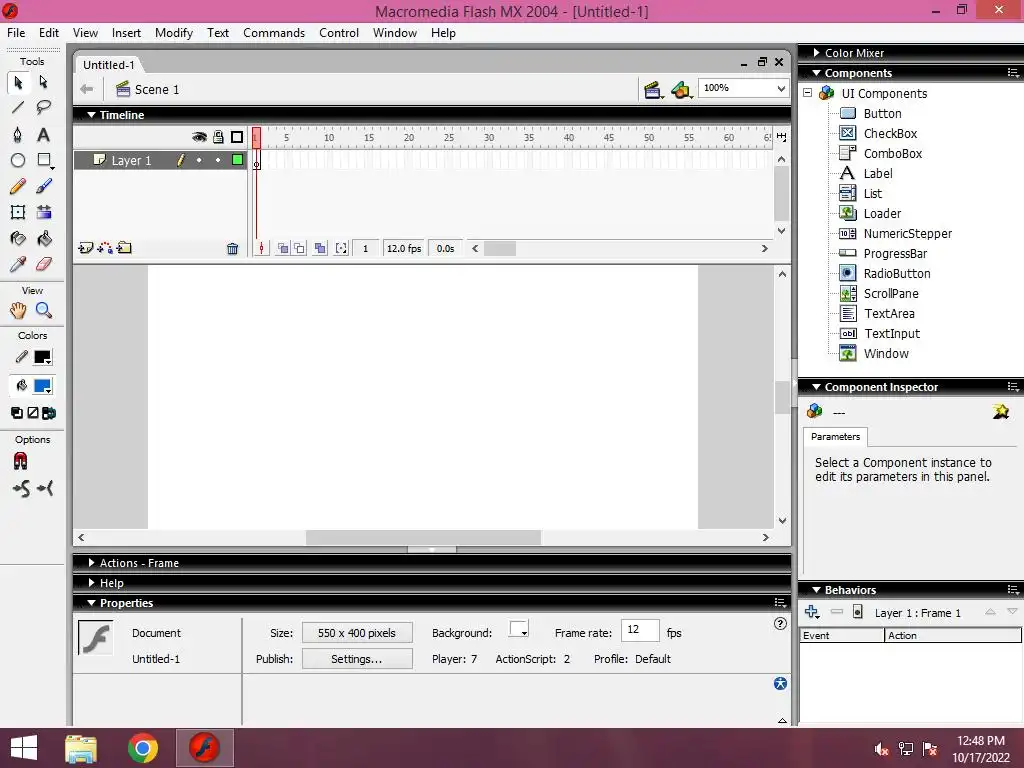Select the Hand tool

(18, 311)
